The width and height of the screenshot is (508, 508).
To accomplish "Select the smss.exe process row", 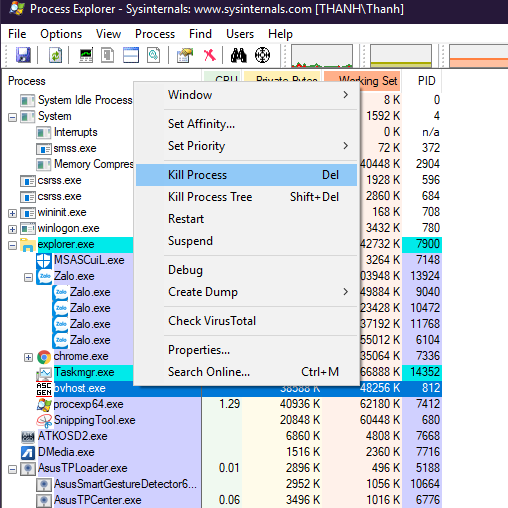I will pos(75,148).
